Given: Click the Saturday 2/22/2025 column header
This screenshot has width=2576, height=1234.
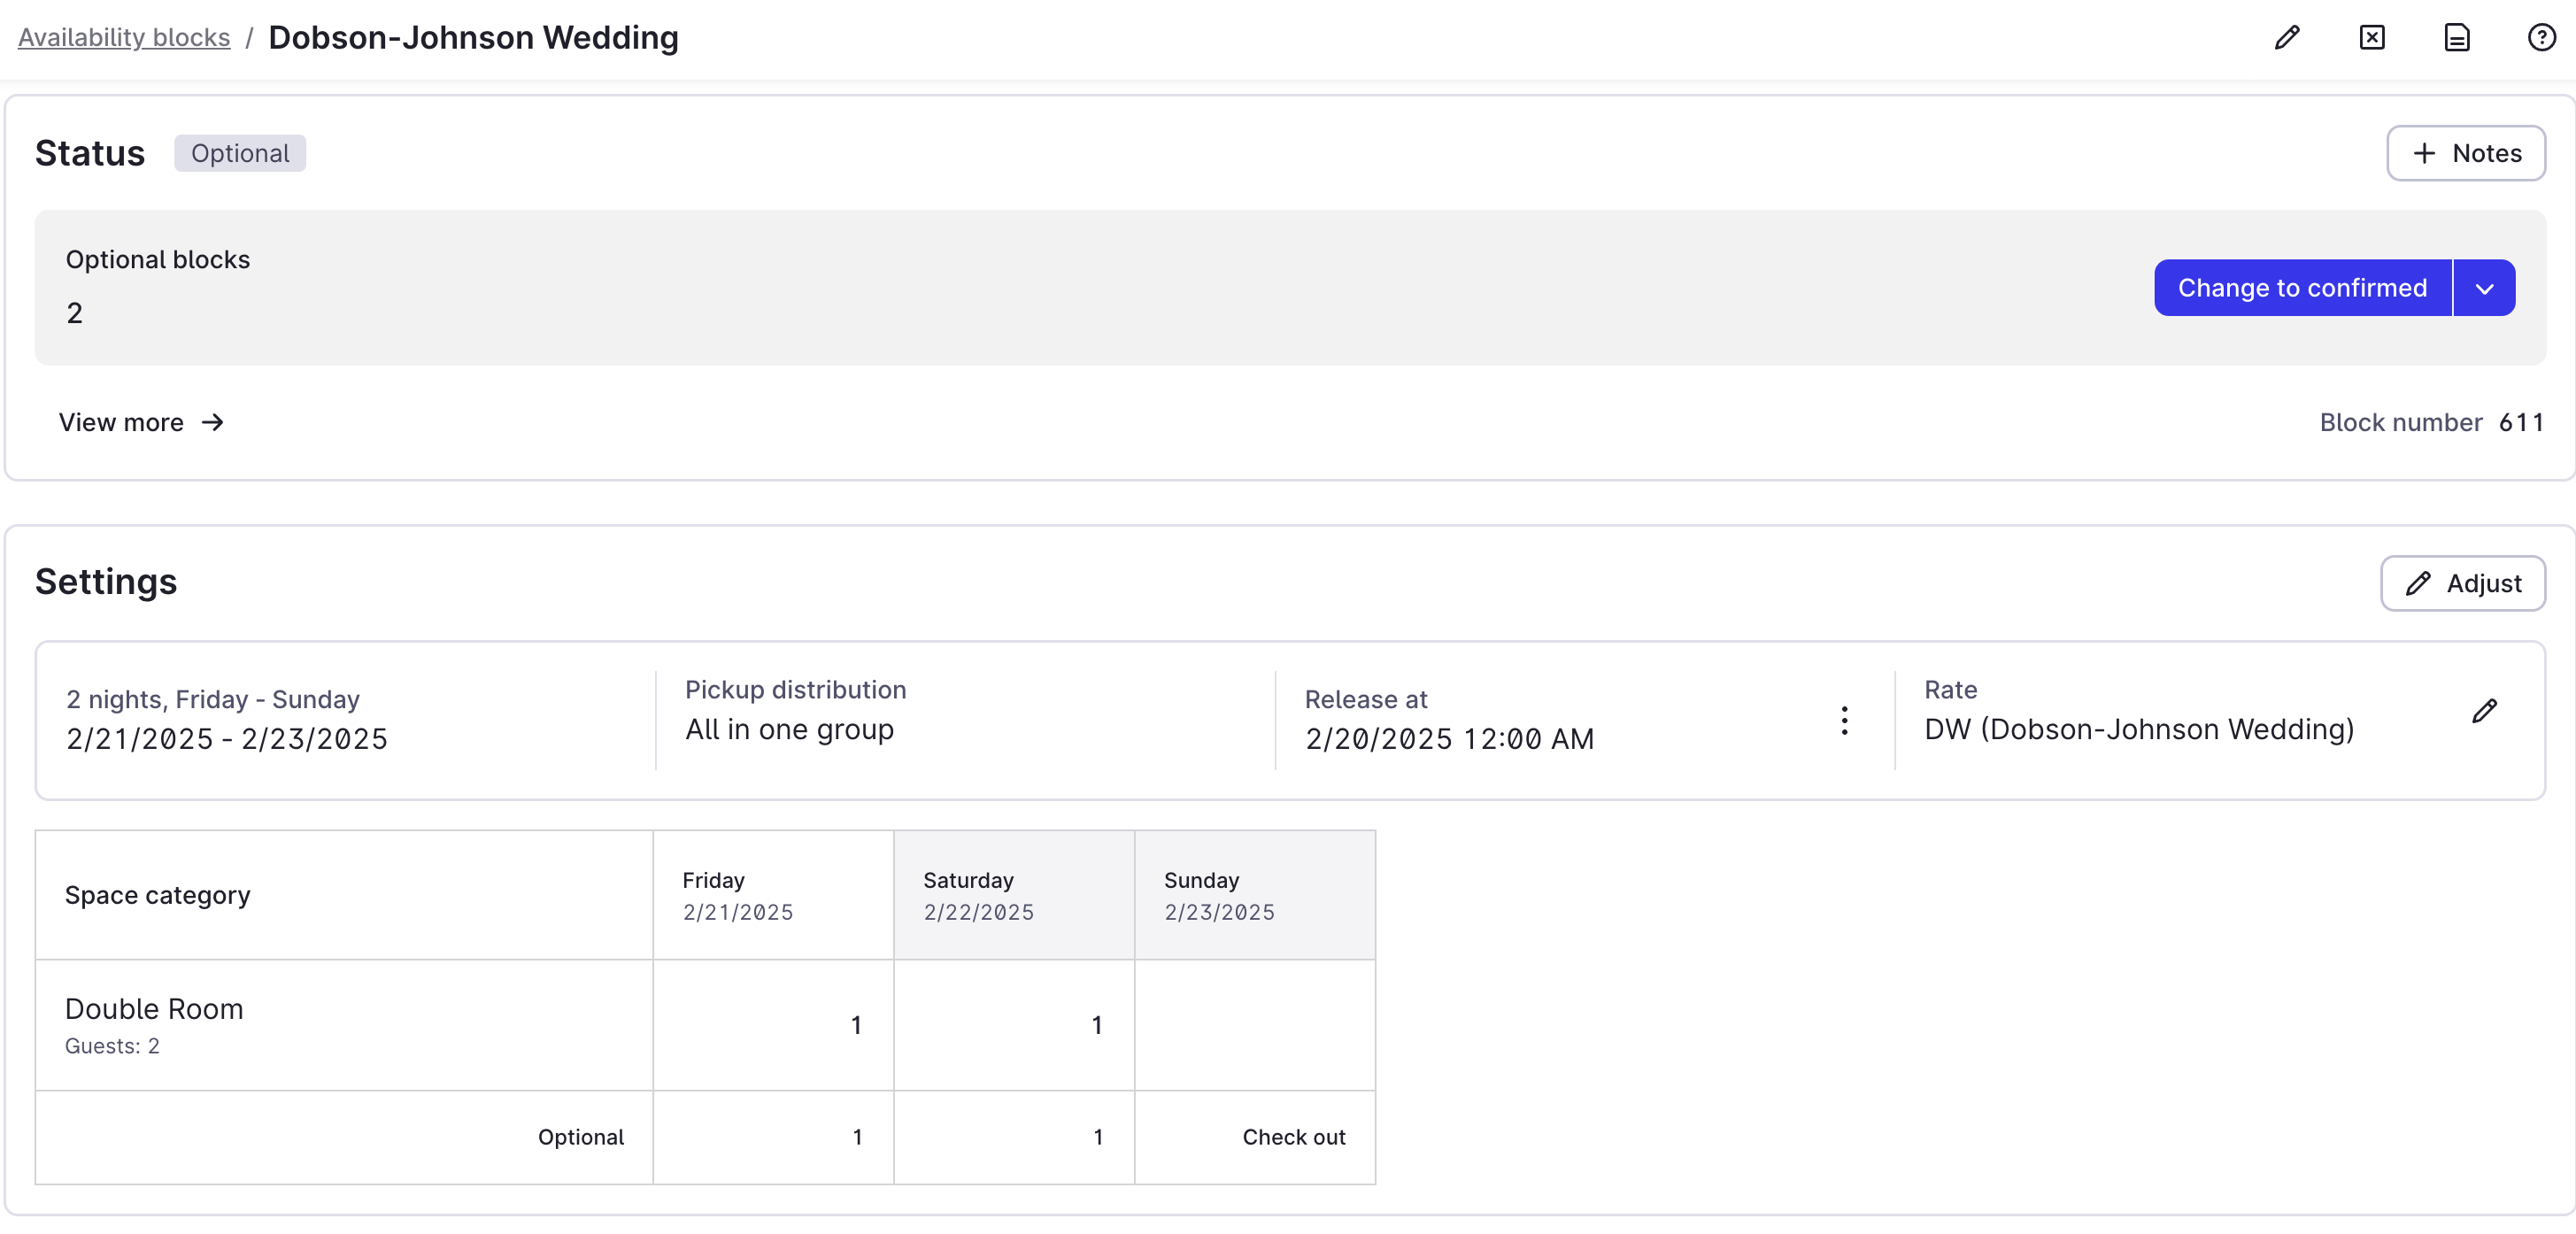Looking at the screenshot, I should tap(1013, 894).
